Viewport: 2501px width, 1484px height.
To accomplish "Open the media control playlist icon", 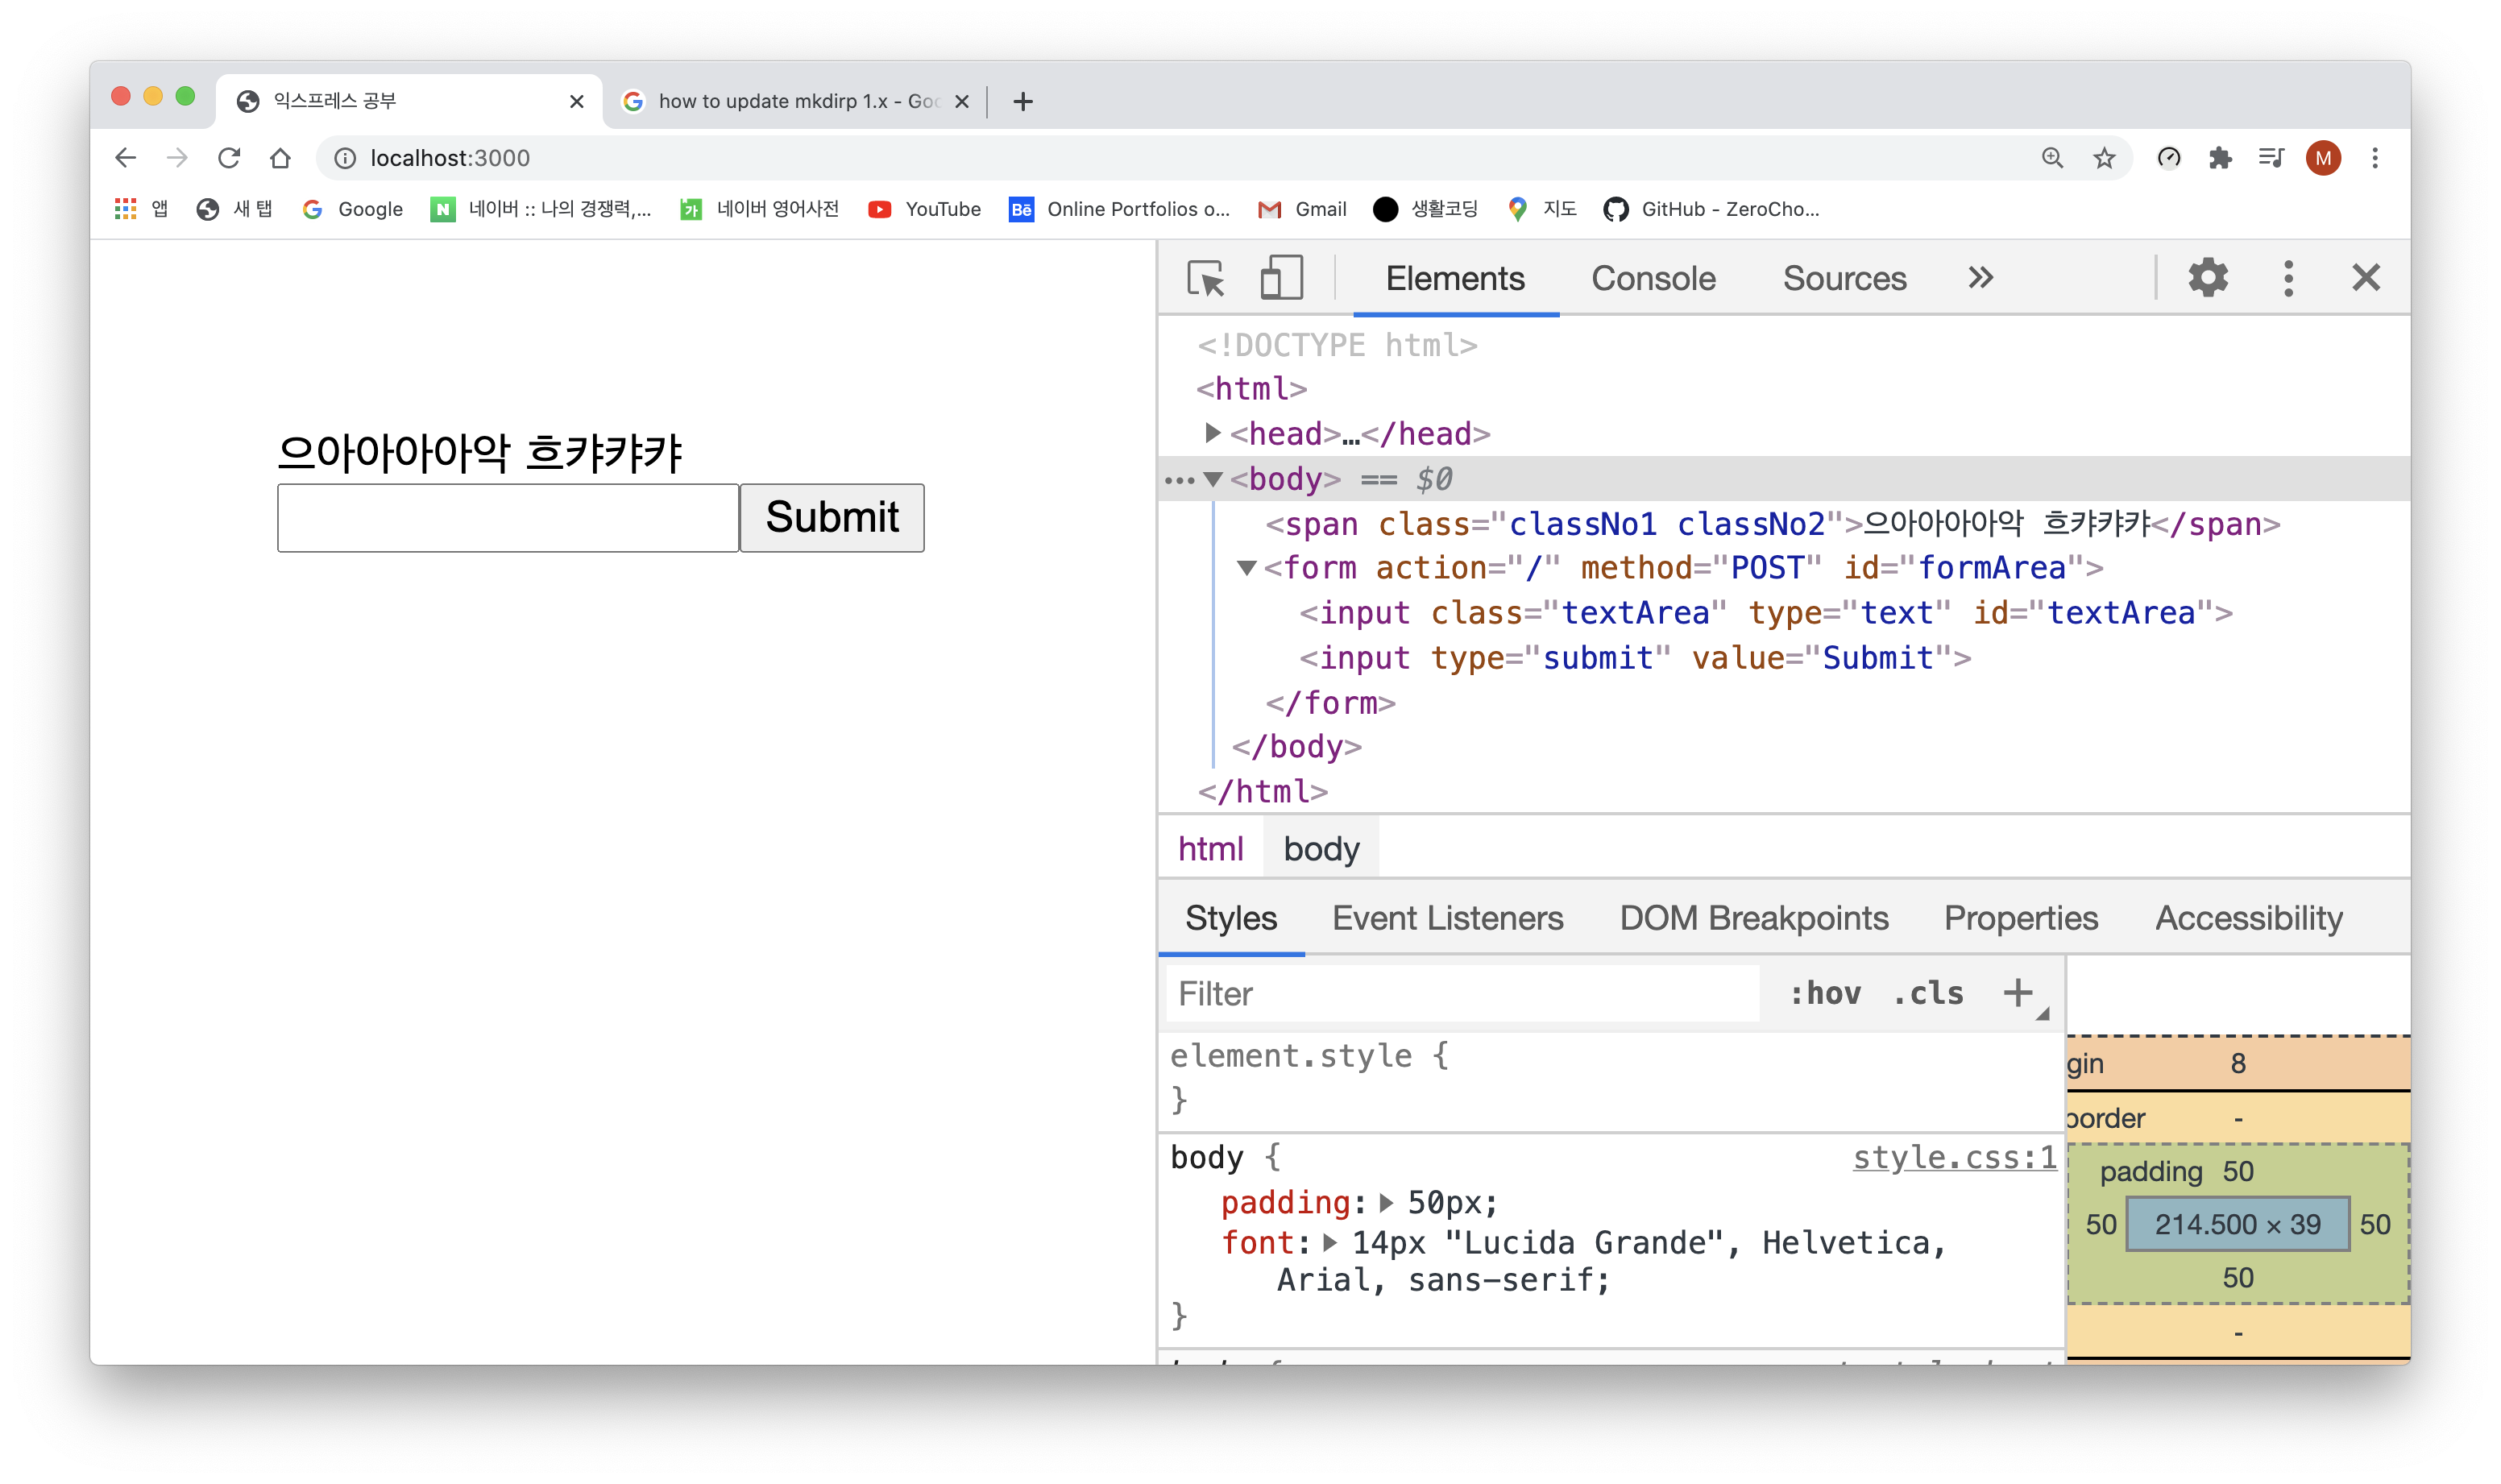I will [x=2271, y=158].
